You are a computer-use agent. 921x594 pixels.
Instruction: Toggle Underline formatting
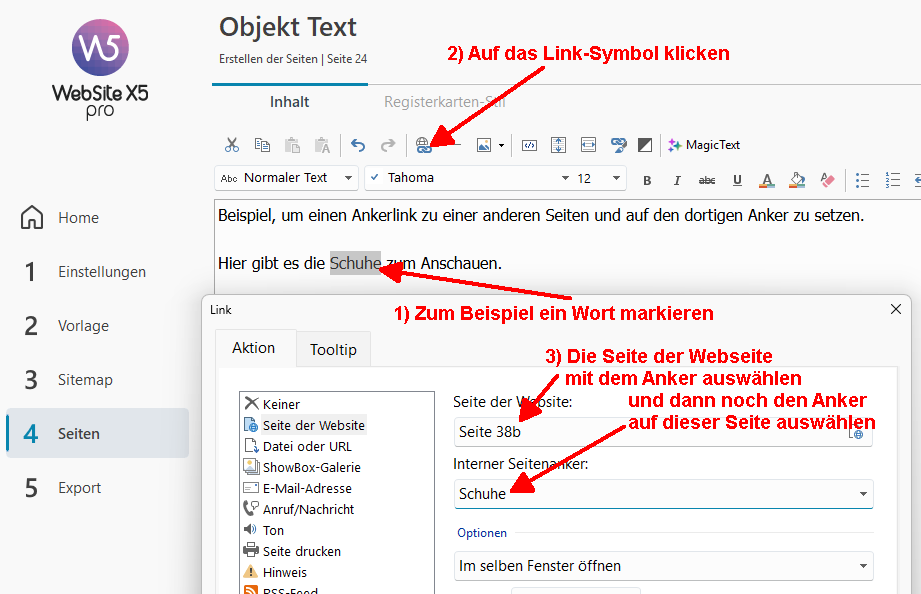click(x=737, y=180)
